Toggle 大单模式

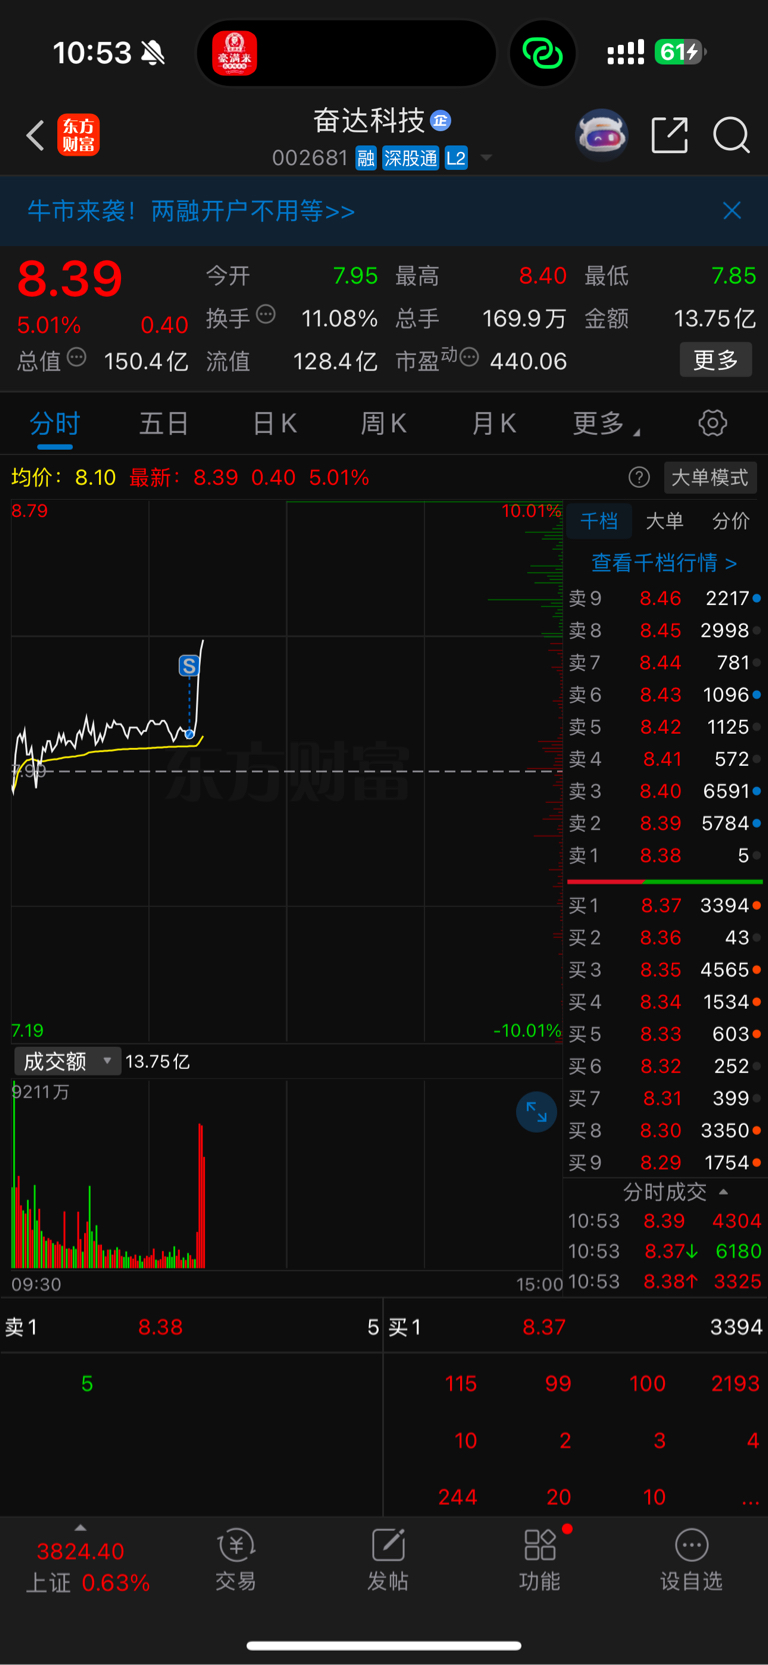pos(709,478)
